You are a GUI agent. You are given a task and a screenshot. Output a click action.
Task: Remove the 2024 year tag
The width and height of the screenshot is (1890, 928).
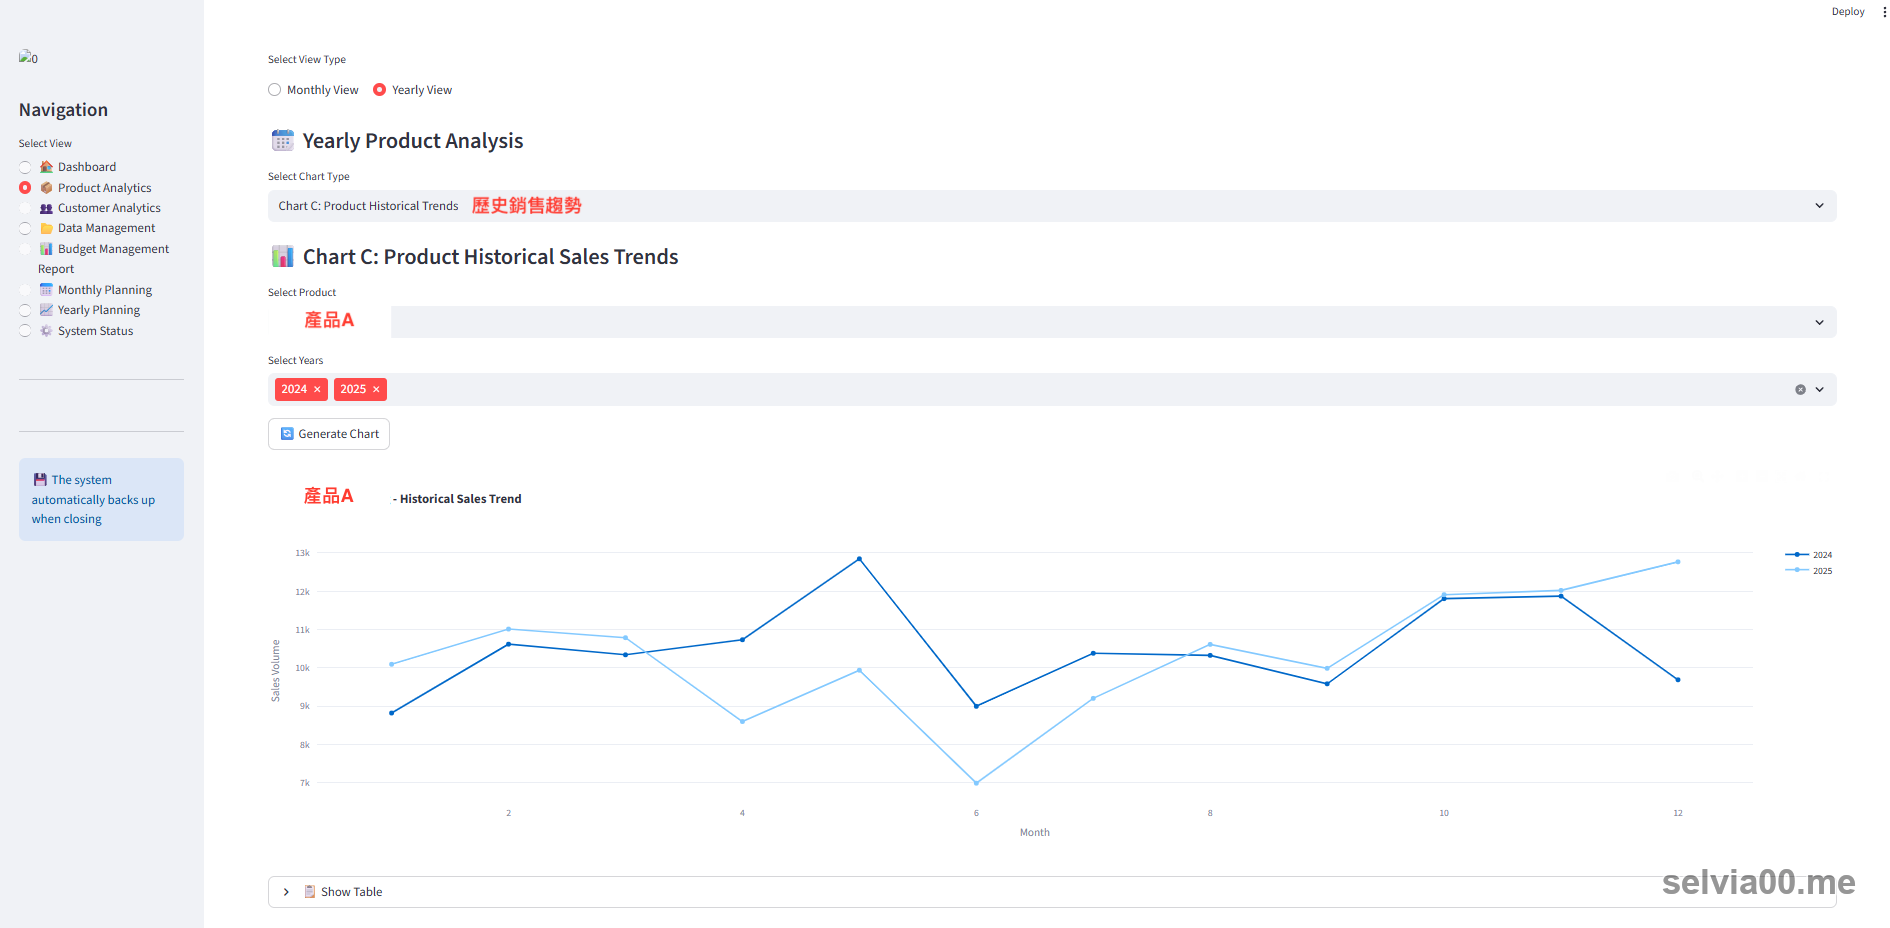pos(317,390)
